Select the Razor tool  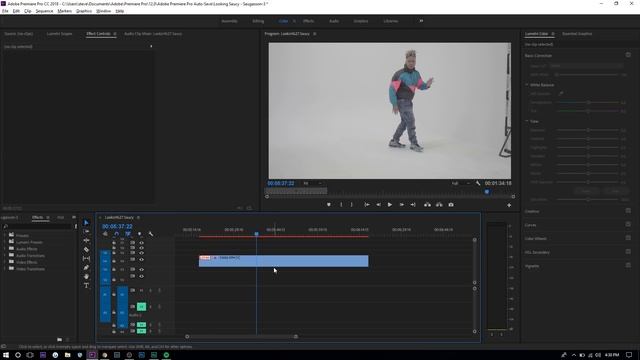click(86, 249)
